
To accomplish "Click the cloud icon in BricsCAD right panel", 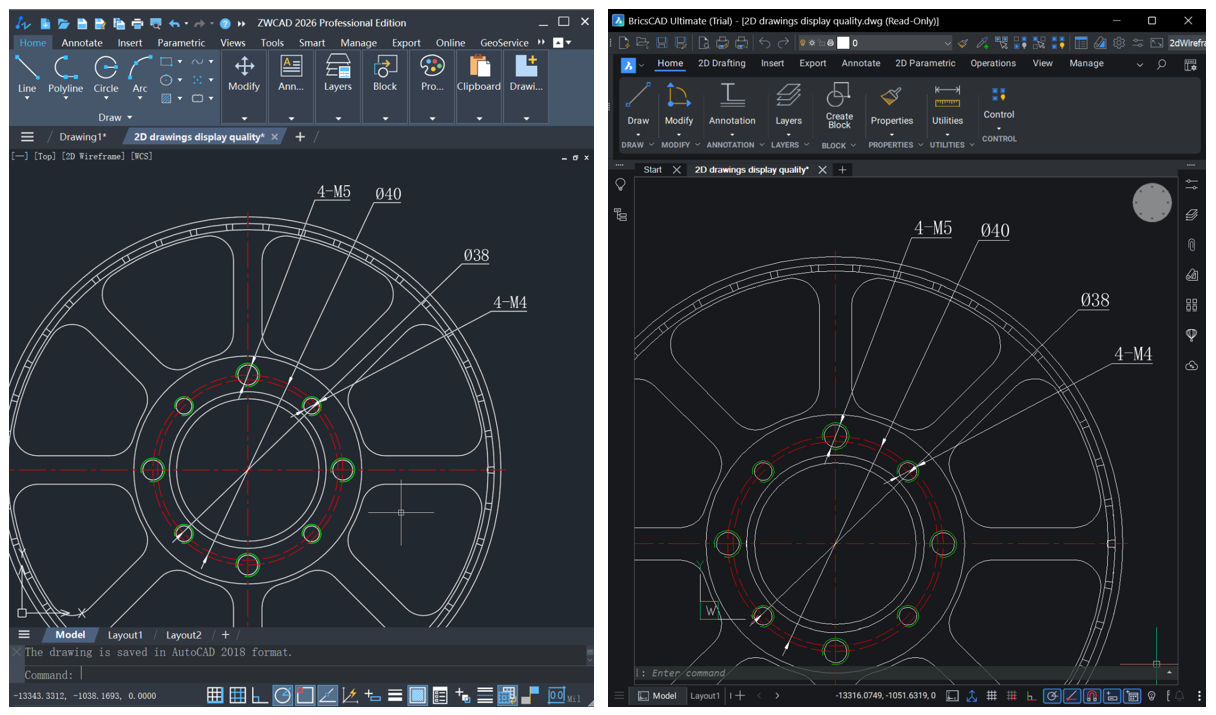I will [1191, 366].
